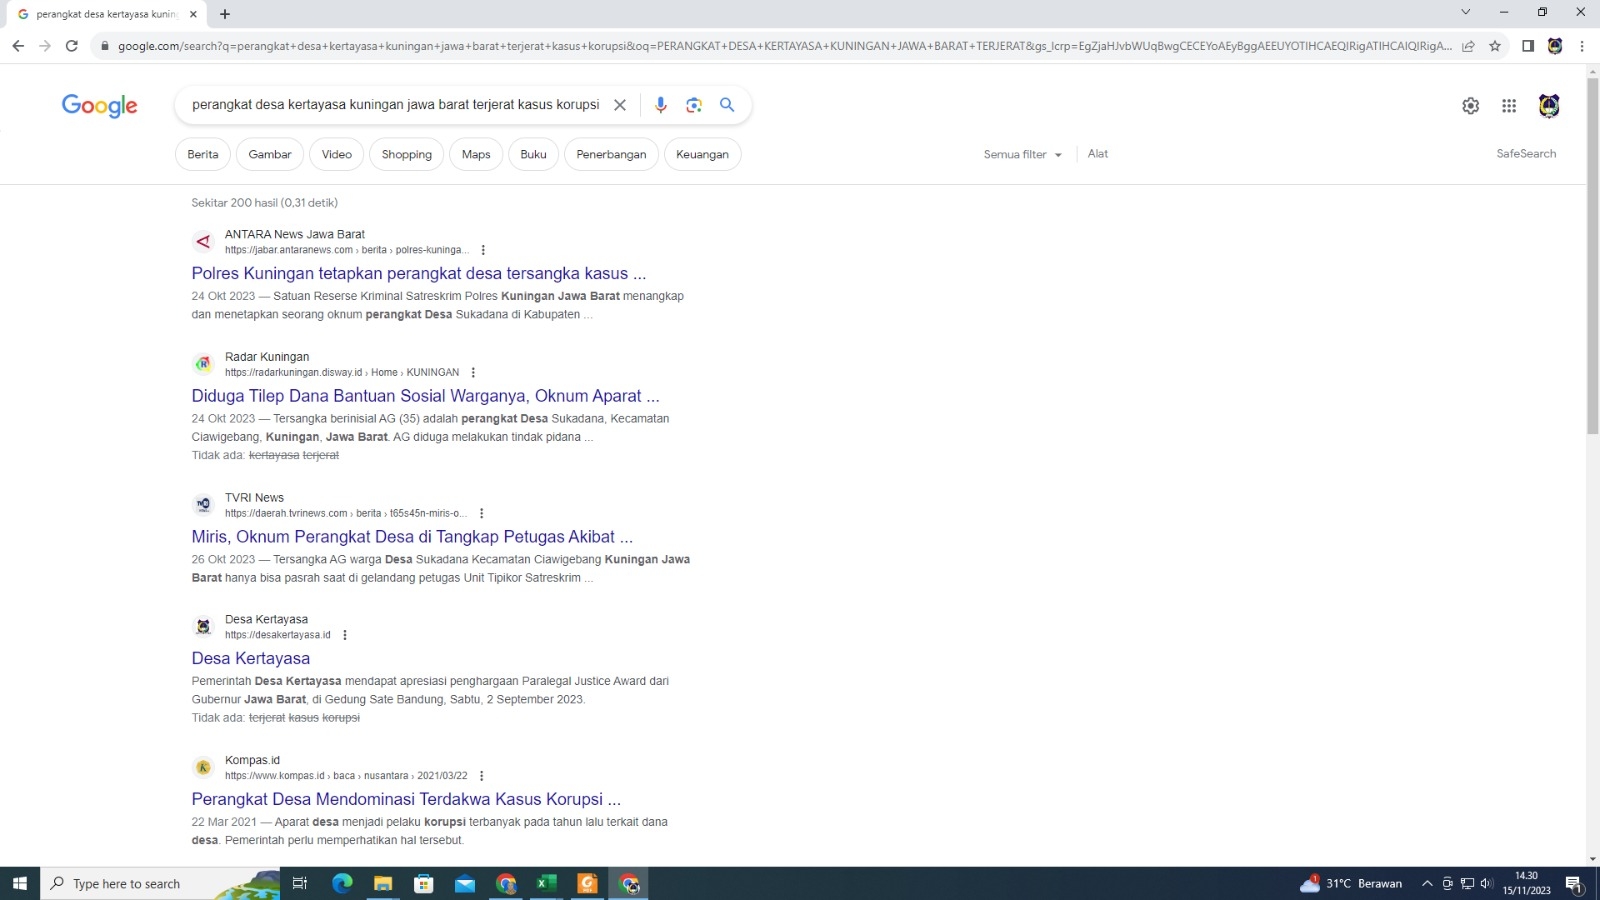Open Google Lens image search
Viewport: 1600px width, 900px height.
point(694,105)
